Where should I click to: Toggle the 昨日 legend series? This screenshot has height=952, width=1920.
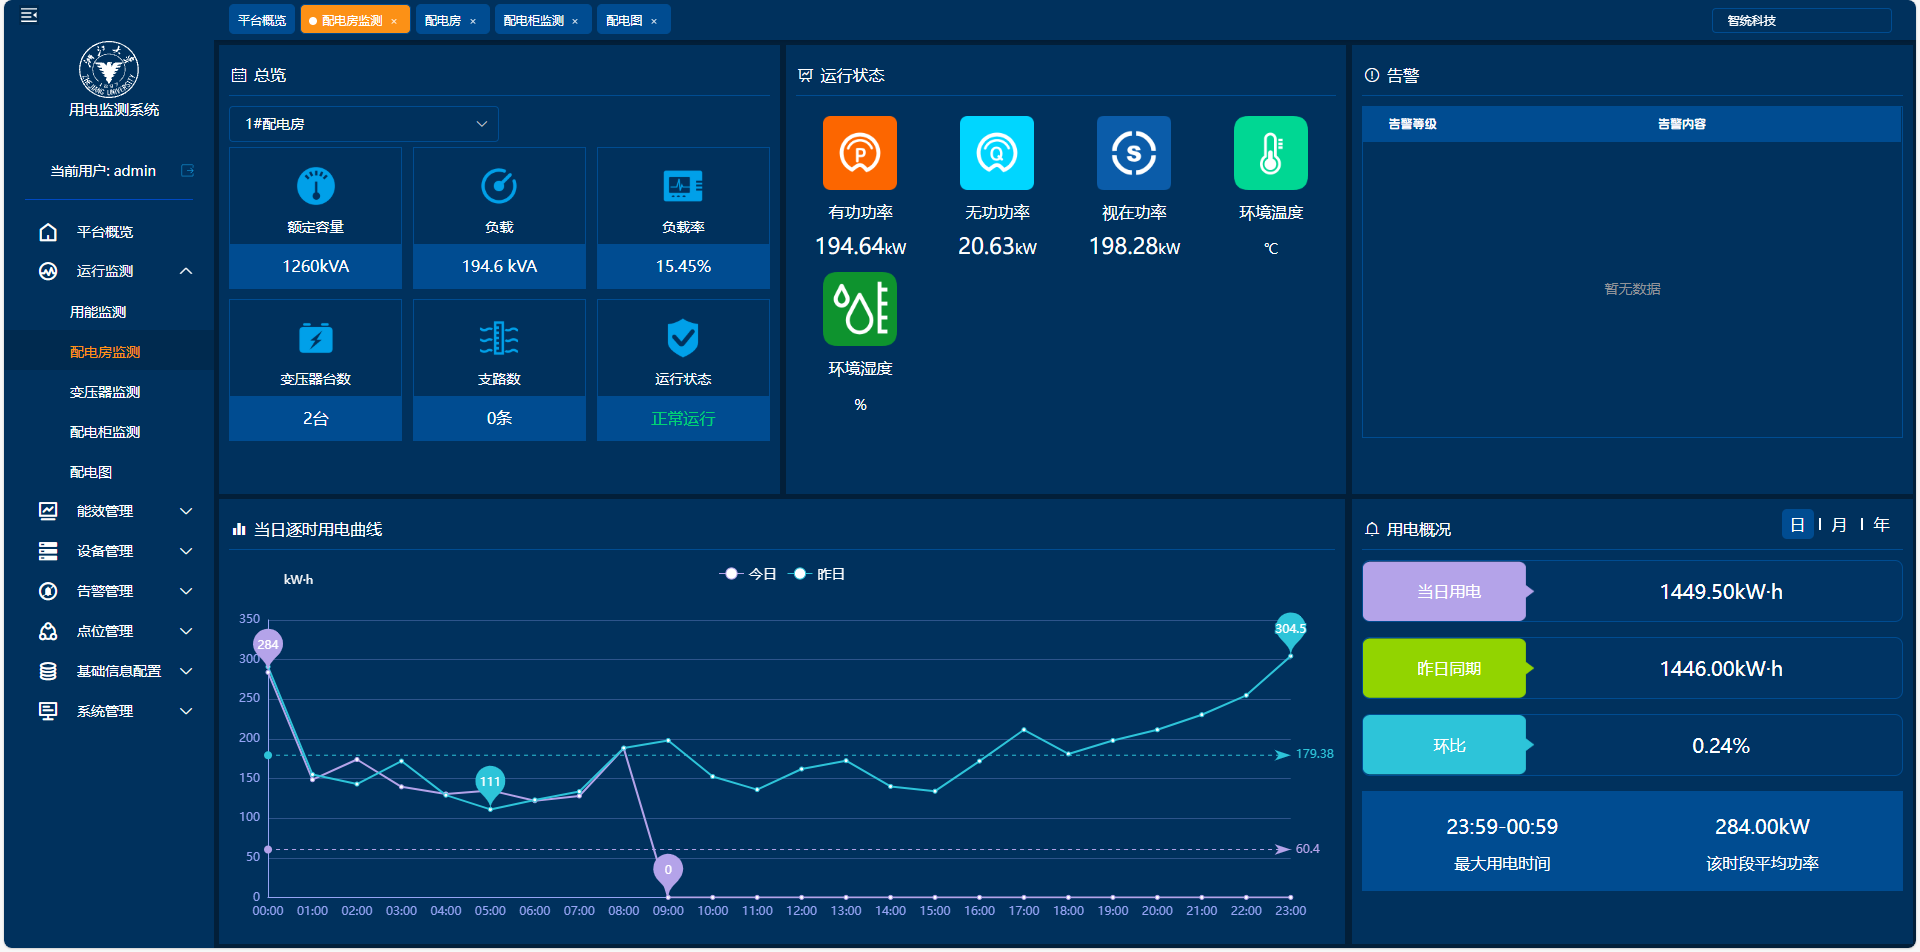click(x=818, y=574)
